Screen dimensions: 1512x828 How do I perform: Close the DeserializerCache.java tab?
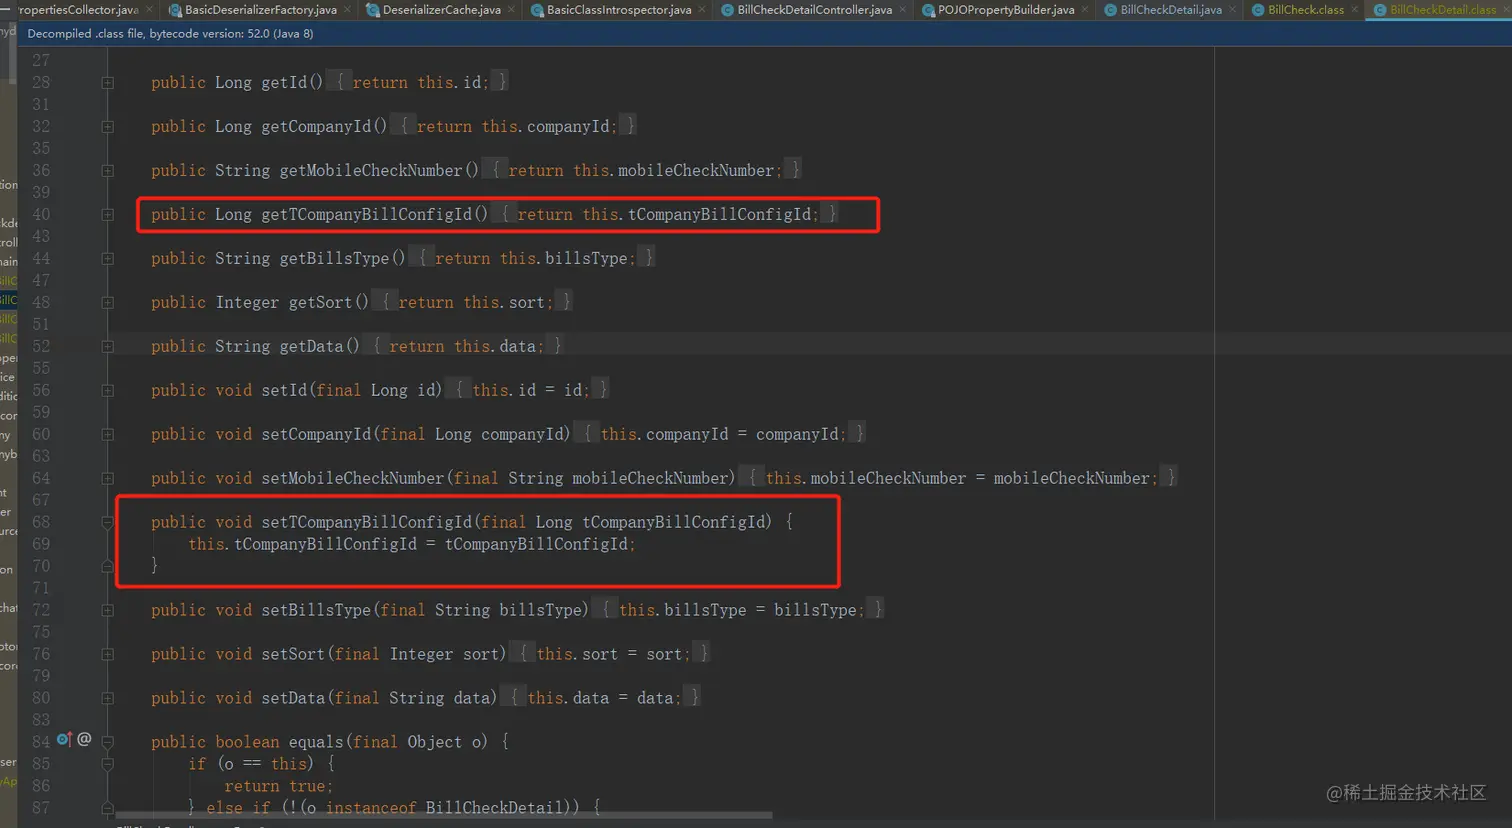[512, 10]
